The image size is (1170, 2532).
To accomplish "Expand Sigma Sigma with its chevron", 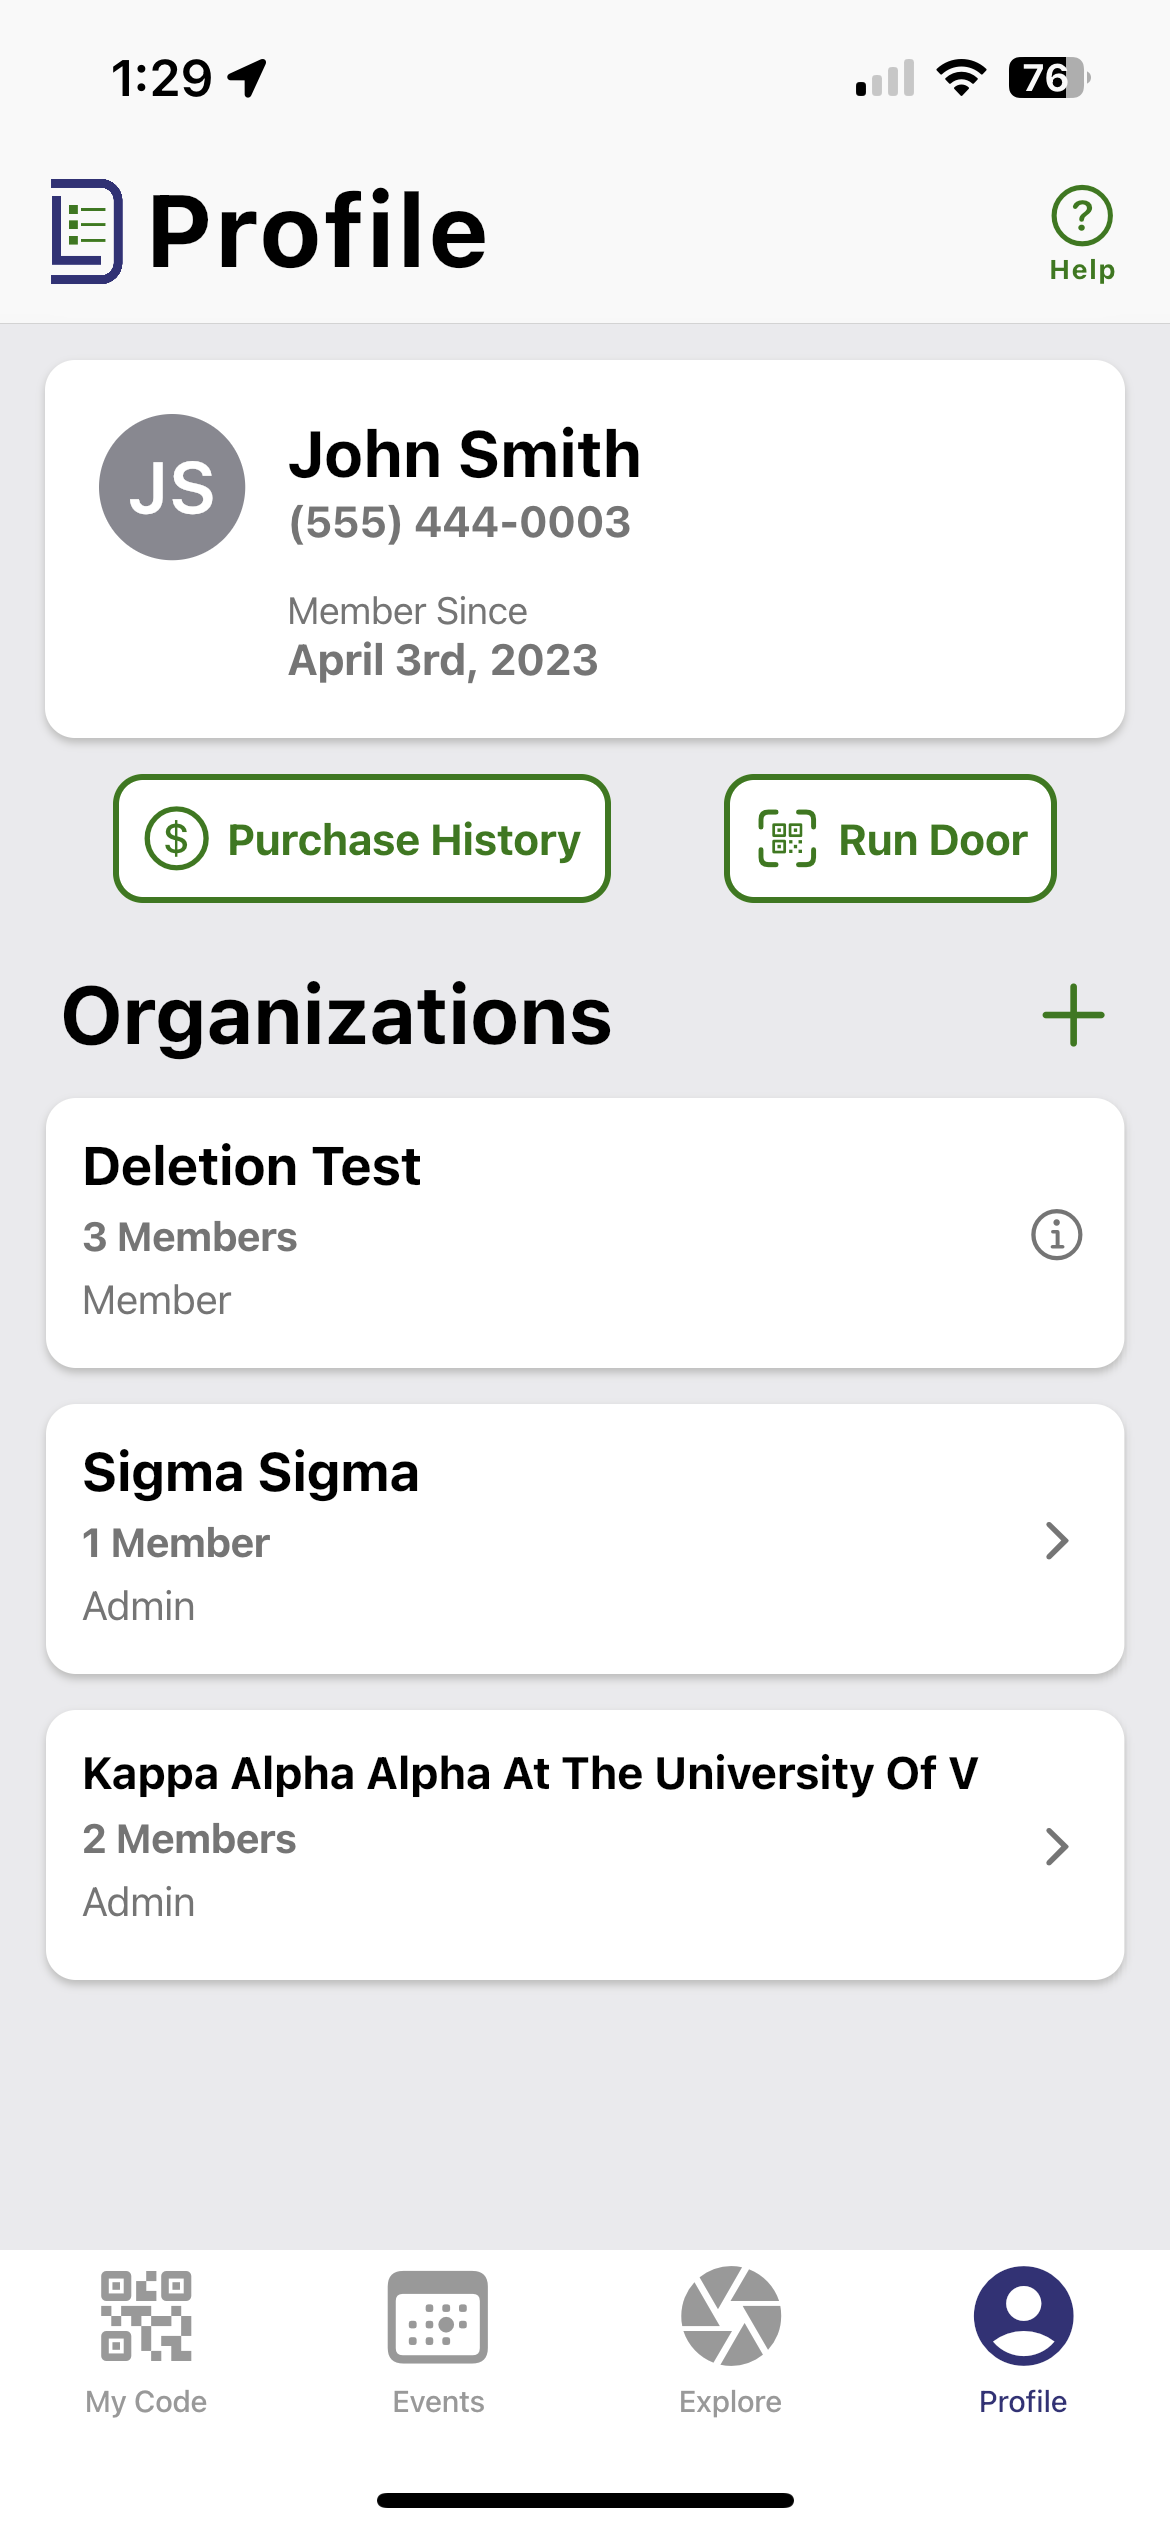I will point(1057,1540).
